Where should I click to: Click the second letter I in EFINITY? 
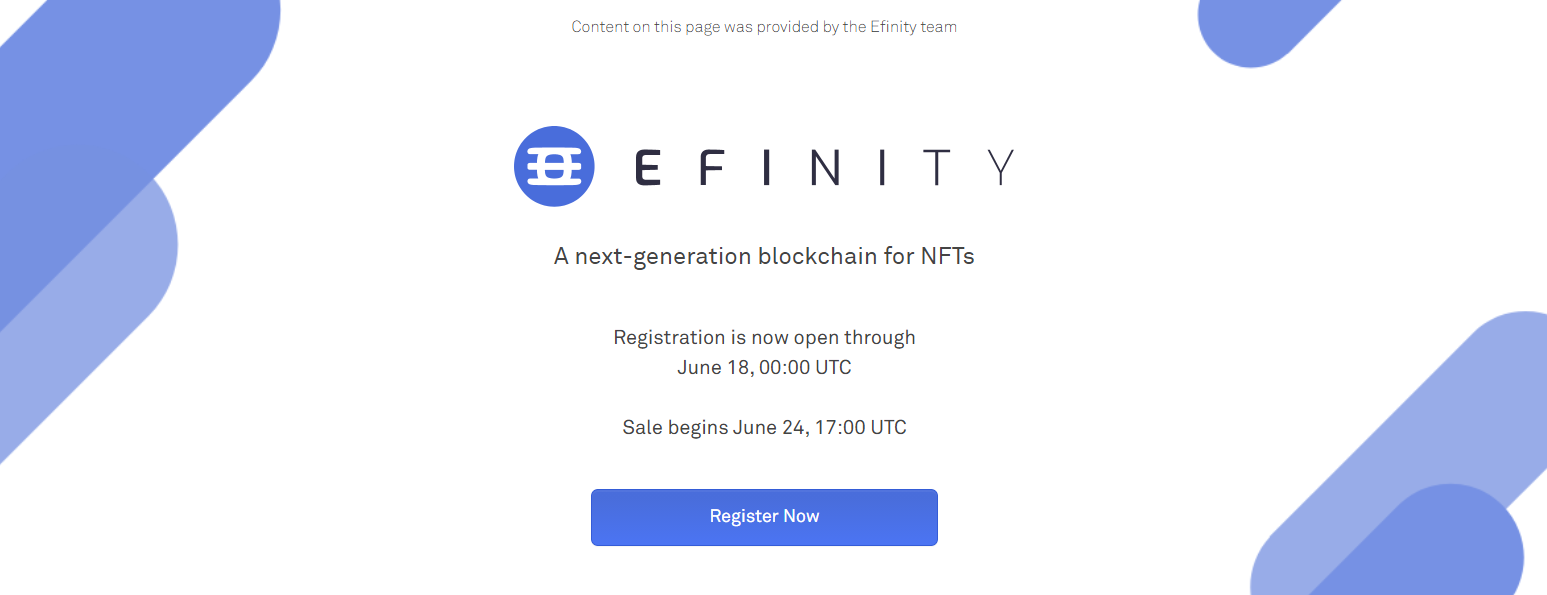coord(882,168)
